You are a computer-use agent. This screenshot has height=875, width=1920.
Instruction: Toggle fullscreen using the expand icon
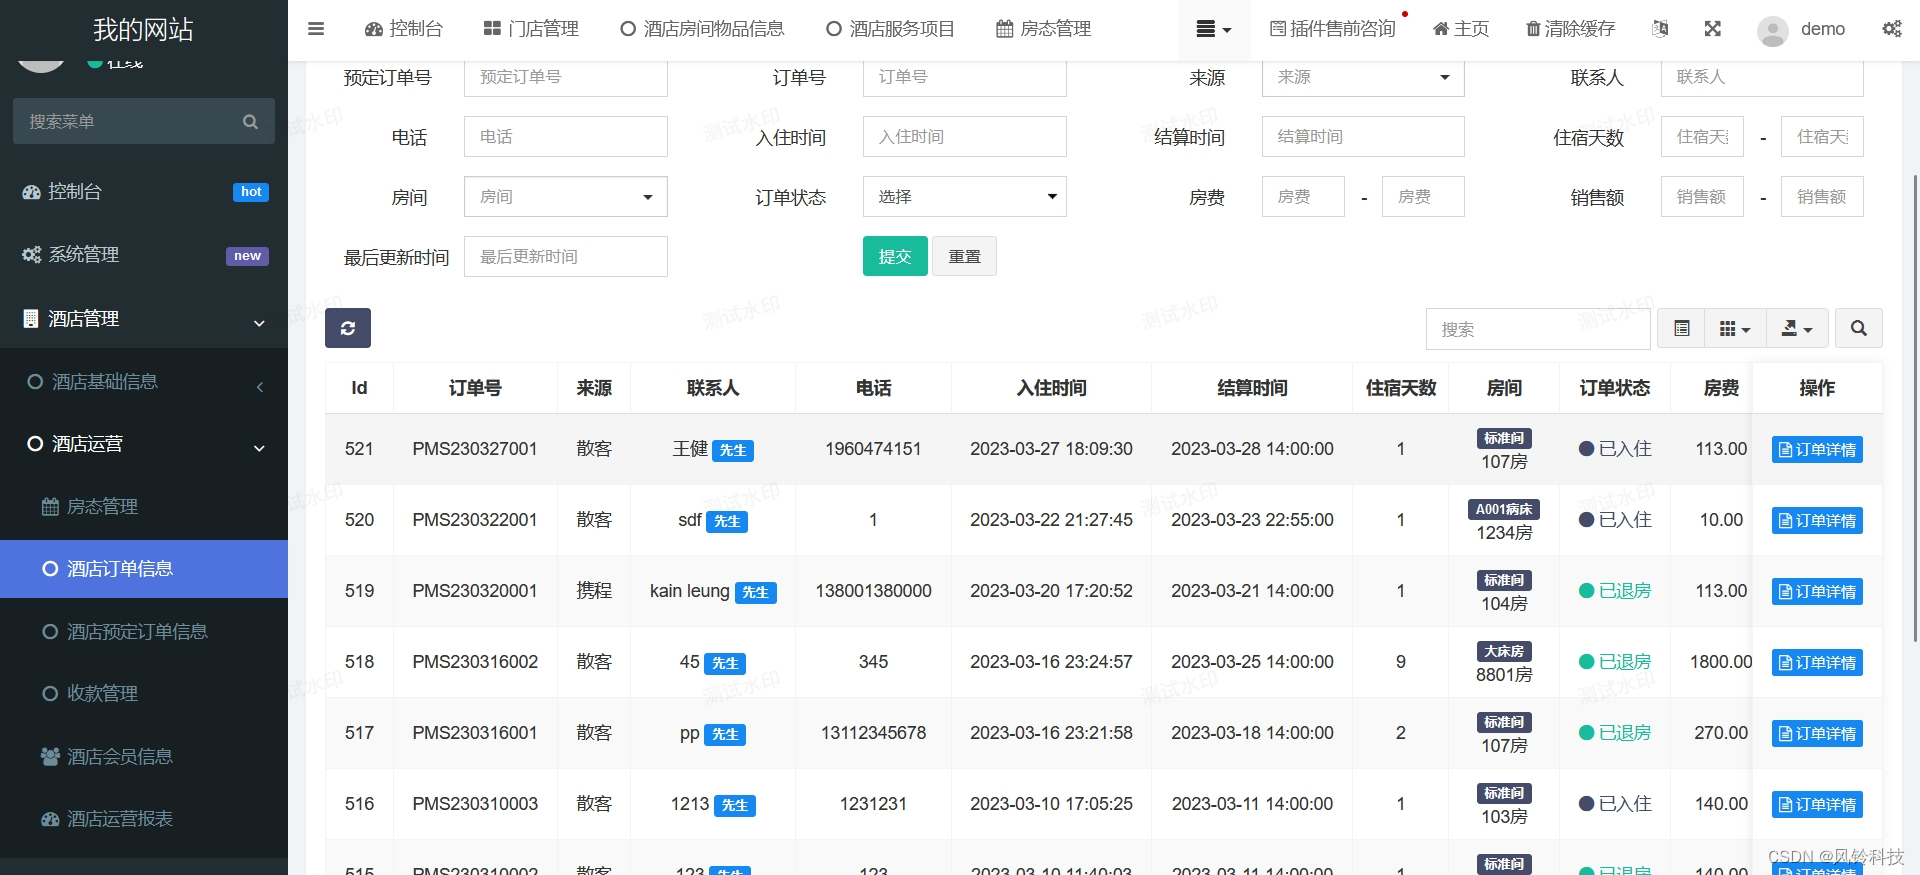point(1713,29)
